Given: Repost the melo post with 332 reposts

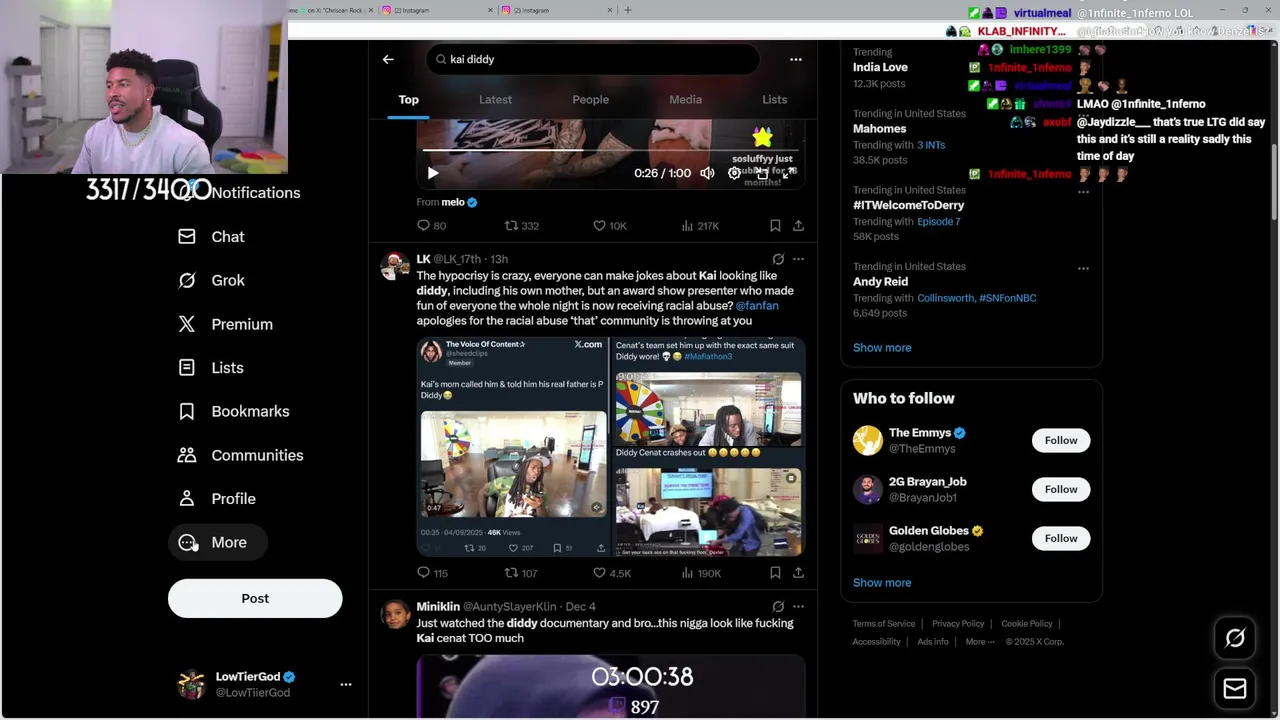Looking at the screenshot, I should (x=521, y=226).
